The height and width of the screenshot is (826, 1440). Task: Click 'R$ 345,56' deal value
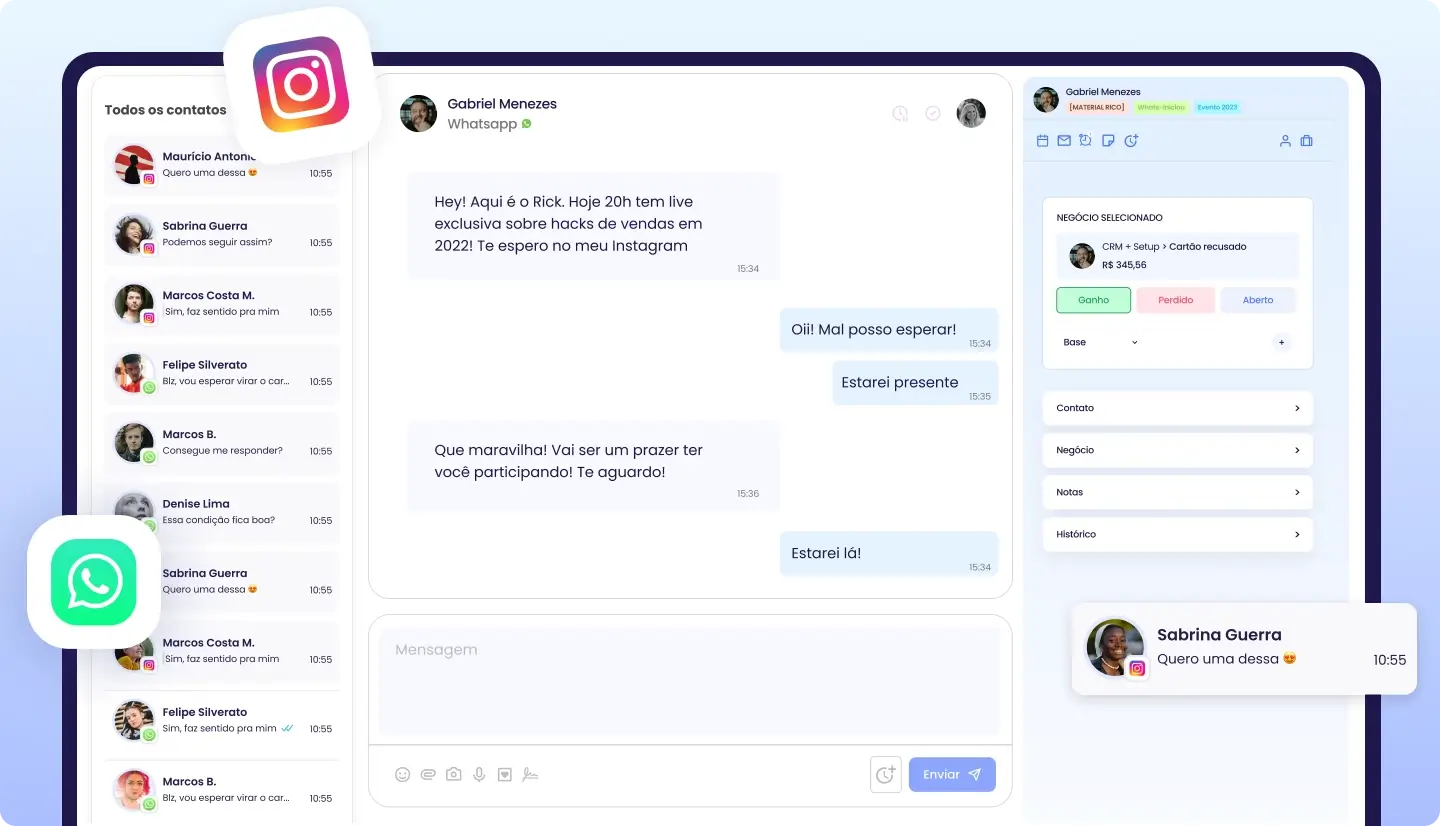coord(1124,265)
